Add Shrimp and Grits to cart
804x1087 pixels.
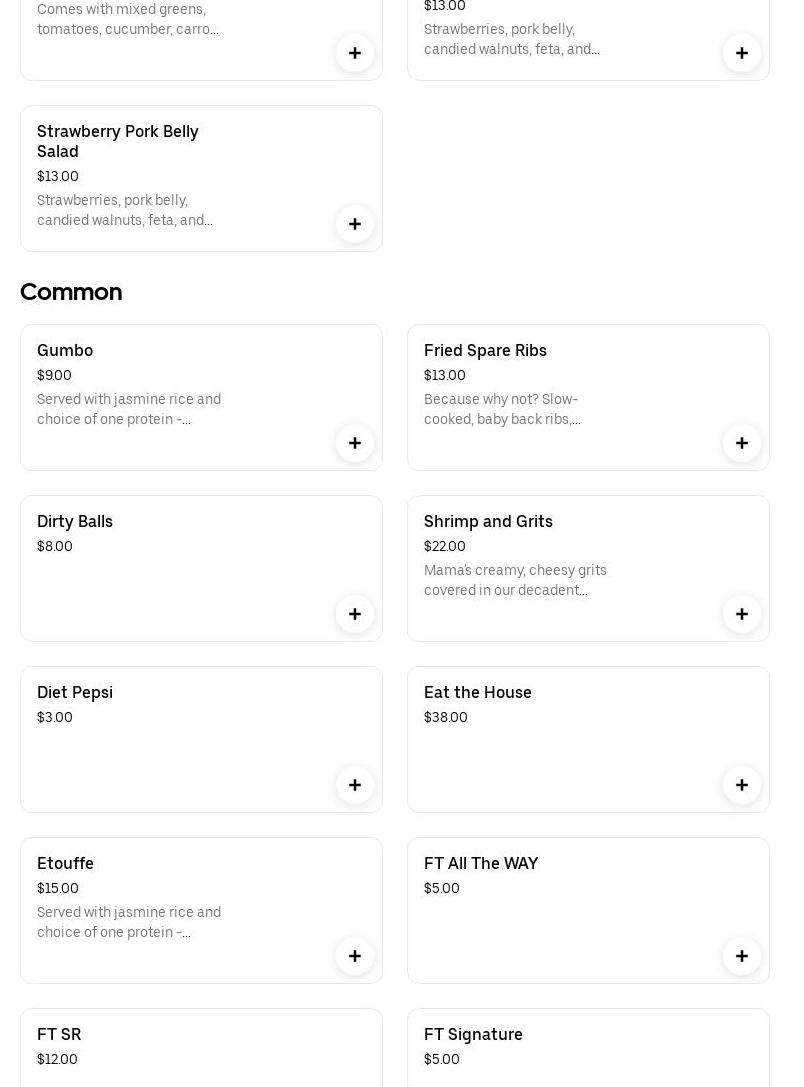coord(742,614)
